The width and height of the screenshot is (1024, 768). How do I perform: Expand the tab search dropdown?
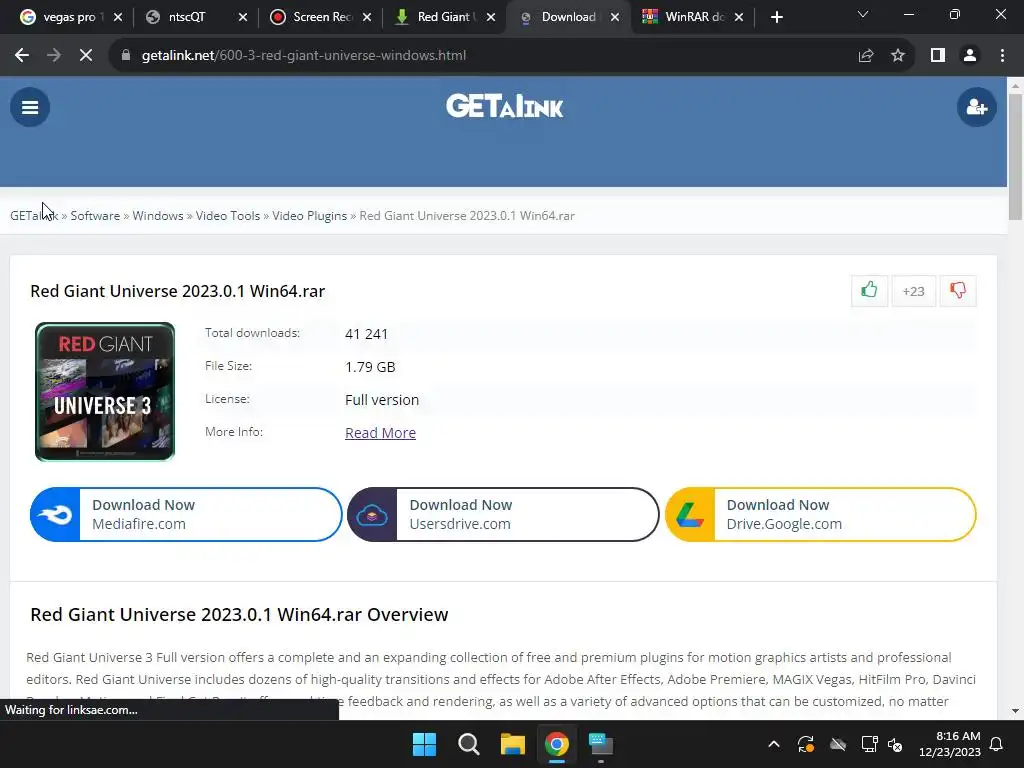pos(863,14)
